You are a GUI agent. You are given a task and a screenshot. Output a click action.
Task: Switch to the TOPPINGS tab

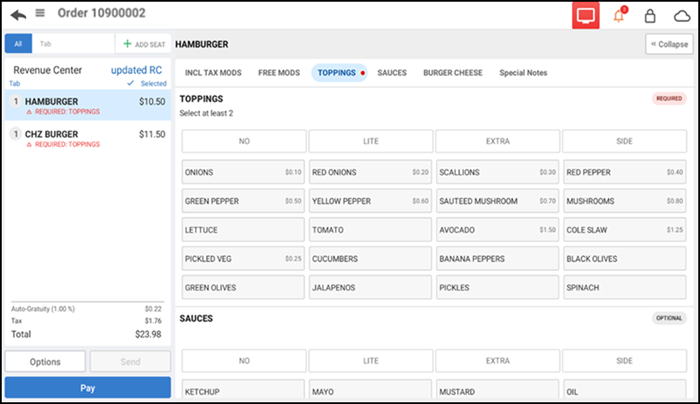(x=339, y=73)
